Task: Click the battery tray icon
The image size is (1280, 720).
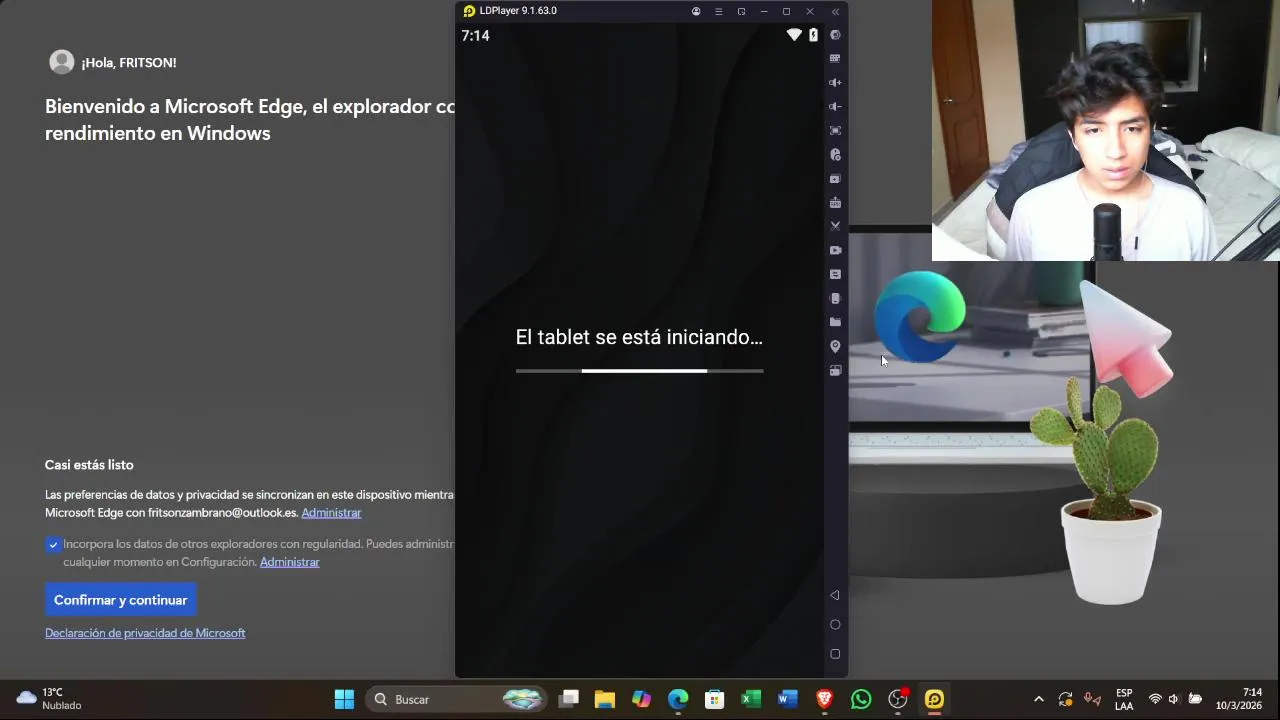Action: tap(1195, 699)
